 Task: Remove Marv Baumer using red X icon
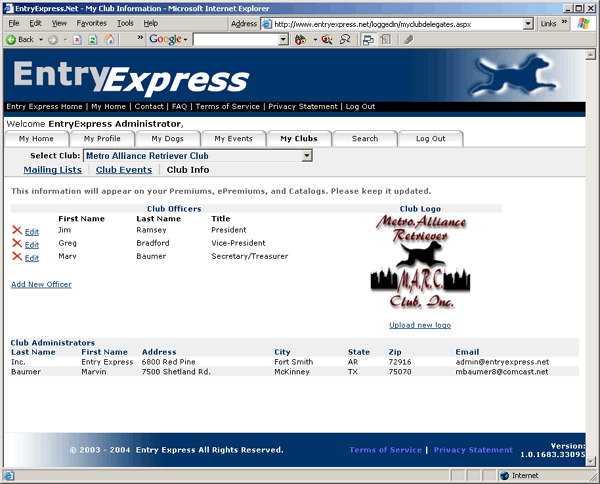pyautogui.click(x=16, y=257)
